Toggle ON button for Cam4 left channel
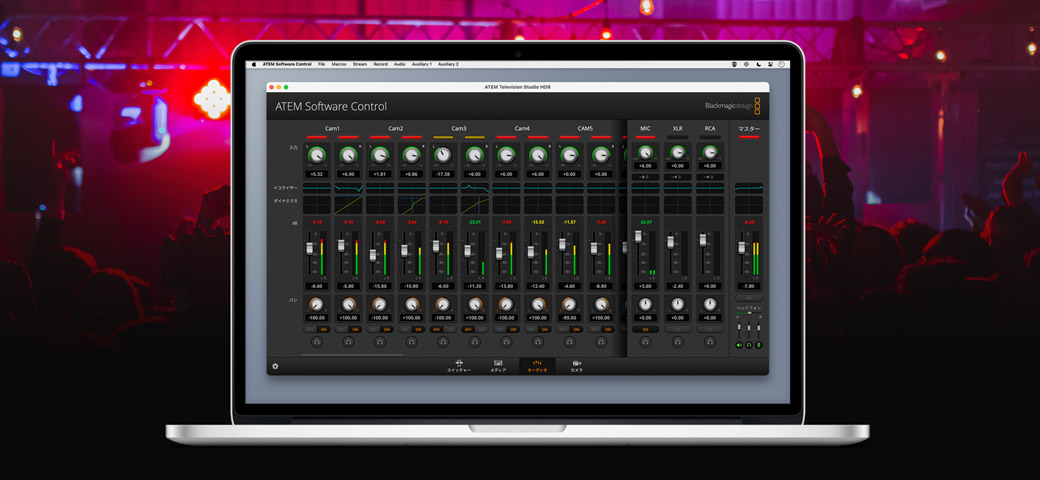This screenshot has width=1040, height=480. (x=513, y=329)
